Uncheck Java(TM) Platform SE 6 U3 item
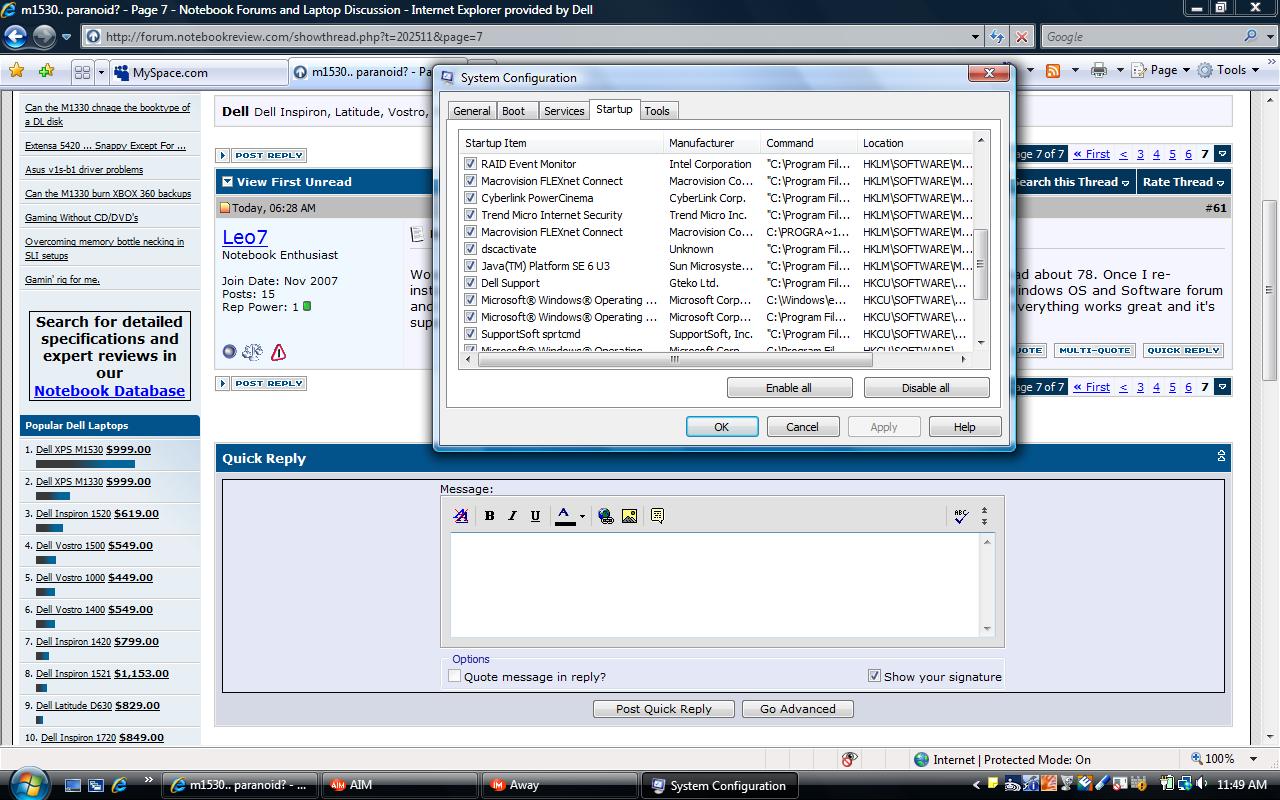Screen dimensions: 1280x800 click(470, 266)
